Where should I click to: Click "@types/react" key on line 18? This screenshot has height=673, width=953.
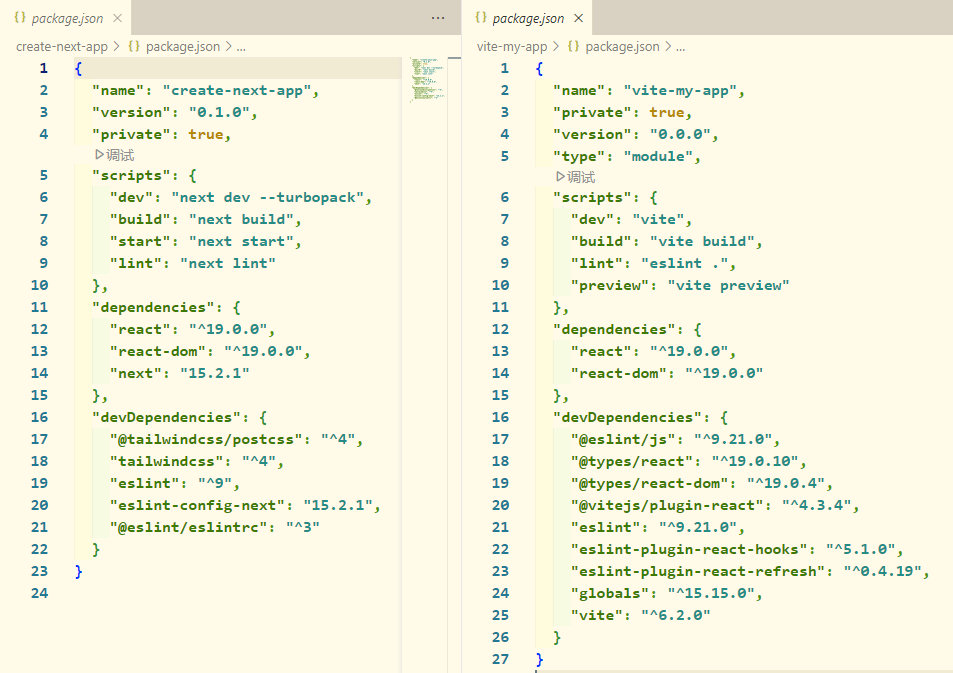(x=632, y=461)
